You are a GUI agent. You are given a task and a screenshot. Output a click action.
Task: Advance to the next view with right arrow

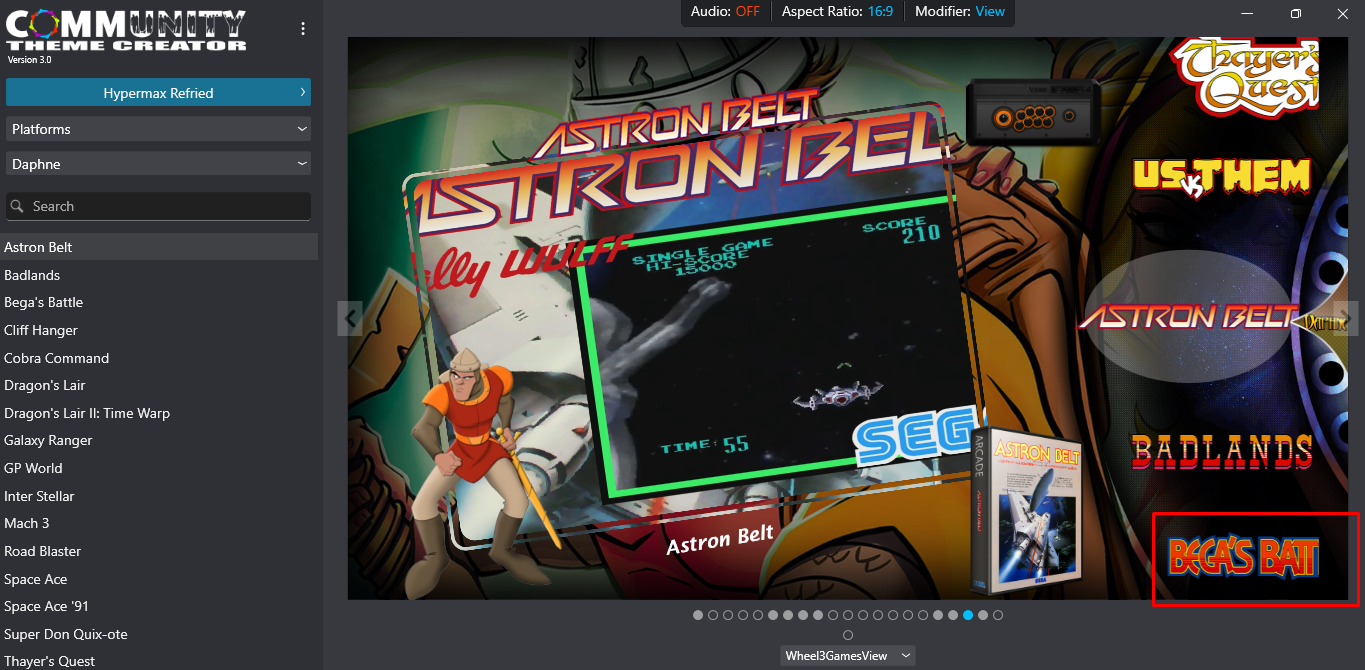click(1346, 319)
